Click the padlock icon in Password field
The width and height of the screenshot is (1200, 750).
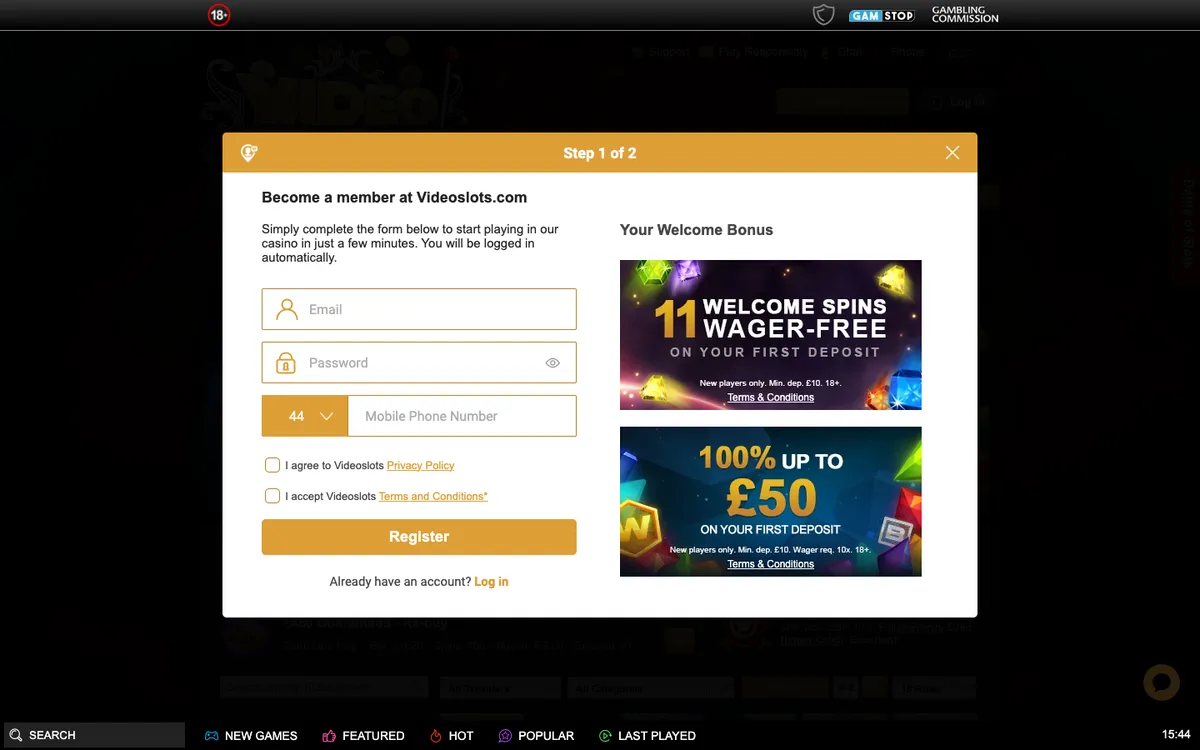coord(286,362)
